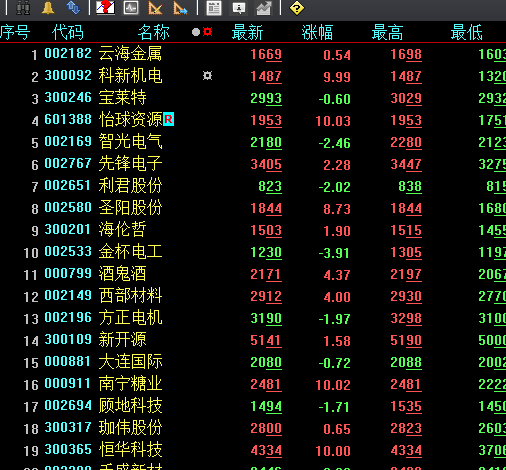Click stock code 300365
This screenshot has height=470, width=506.
[68, 450]
